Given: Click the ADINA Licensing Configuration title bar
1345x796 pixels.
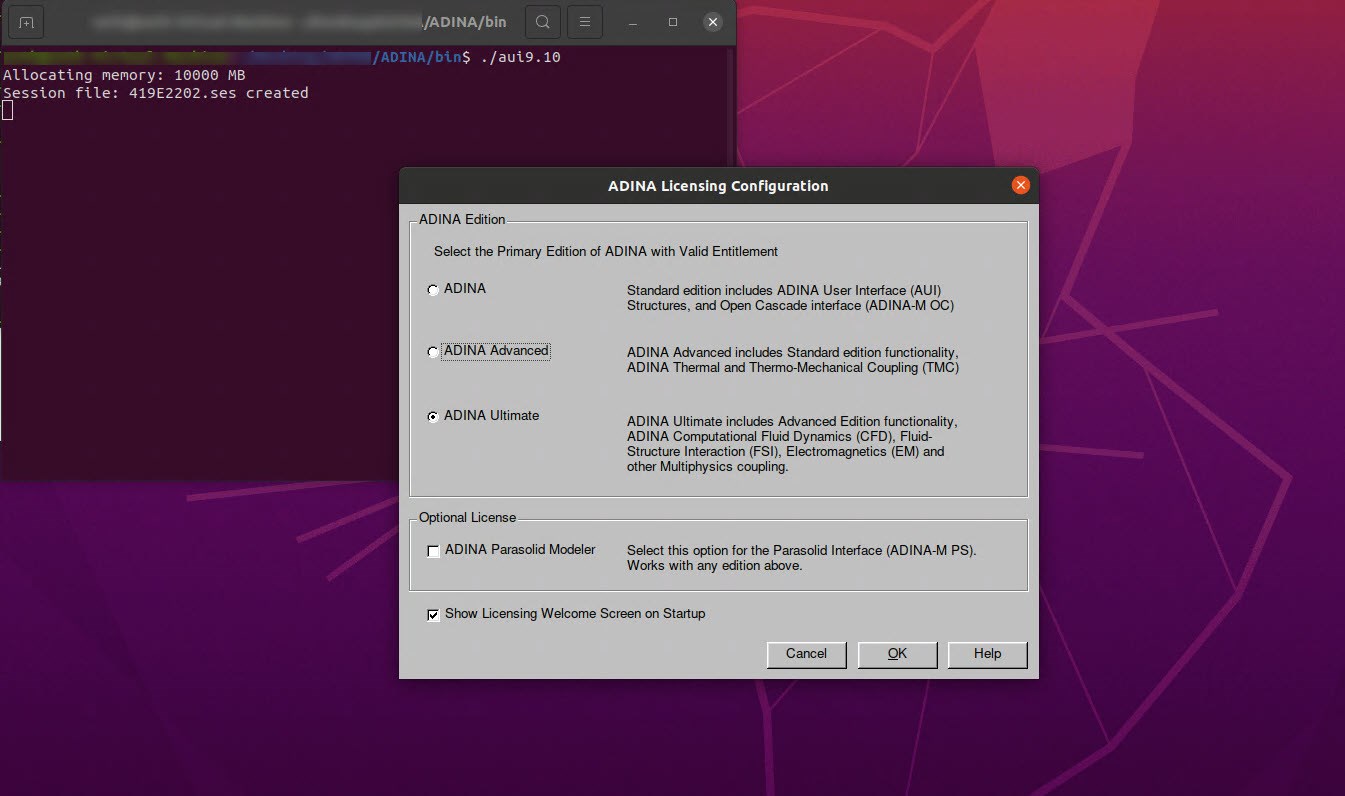Looking at the screenshot, I should point(718,186).
